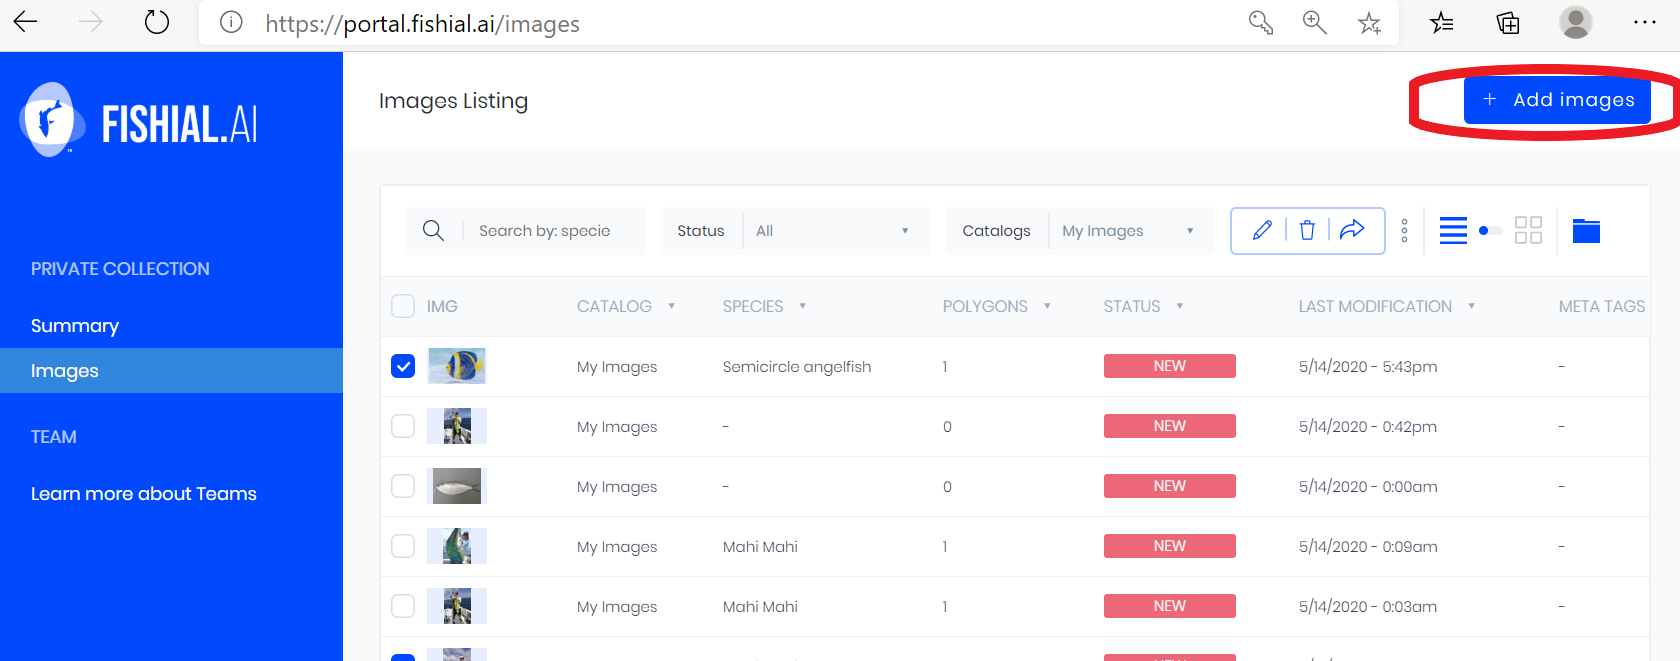The image size is (1680, 661).
Task: Select Images in the sidebar menu
Action: click(65, 371)
